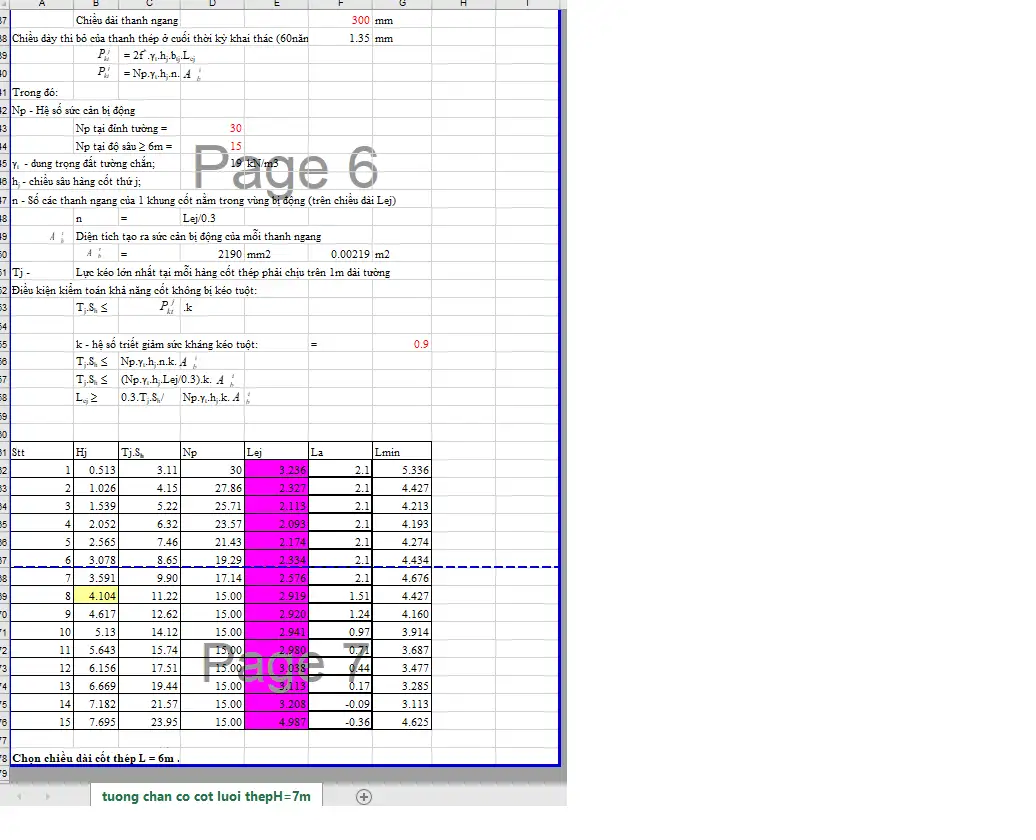Click the 'Chọn chiều dài cốt thép L = 6m' cell
This screenshot has height=840, width=1036.
(96, 758)
